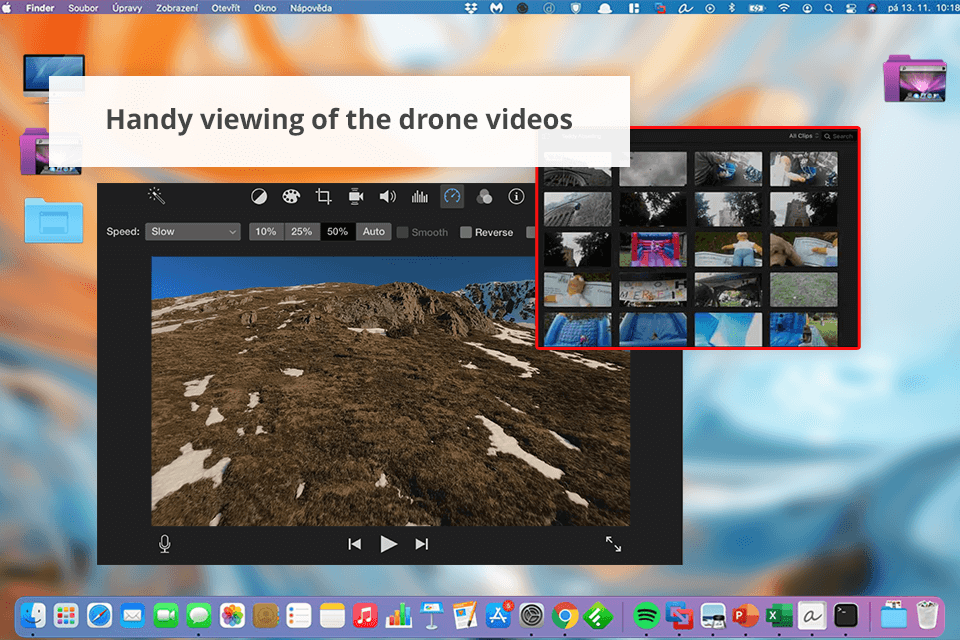The image size is (960, 640).
Task: Open the Zobrazení menu
Action: (176, 8)
